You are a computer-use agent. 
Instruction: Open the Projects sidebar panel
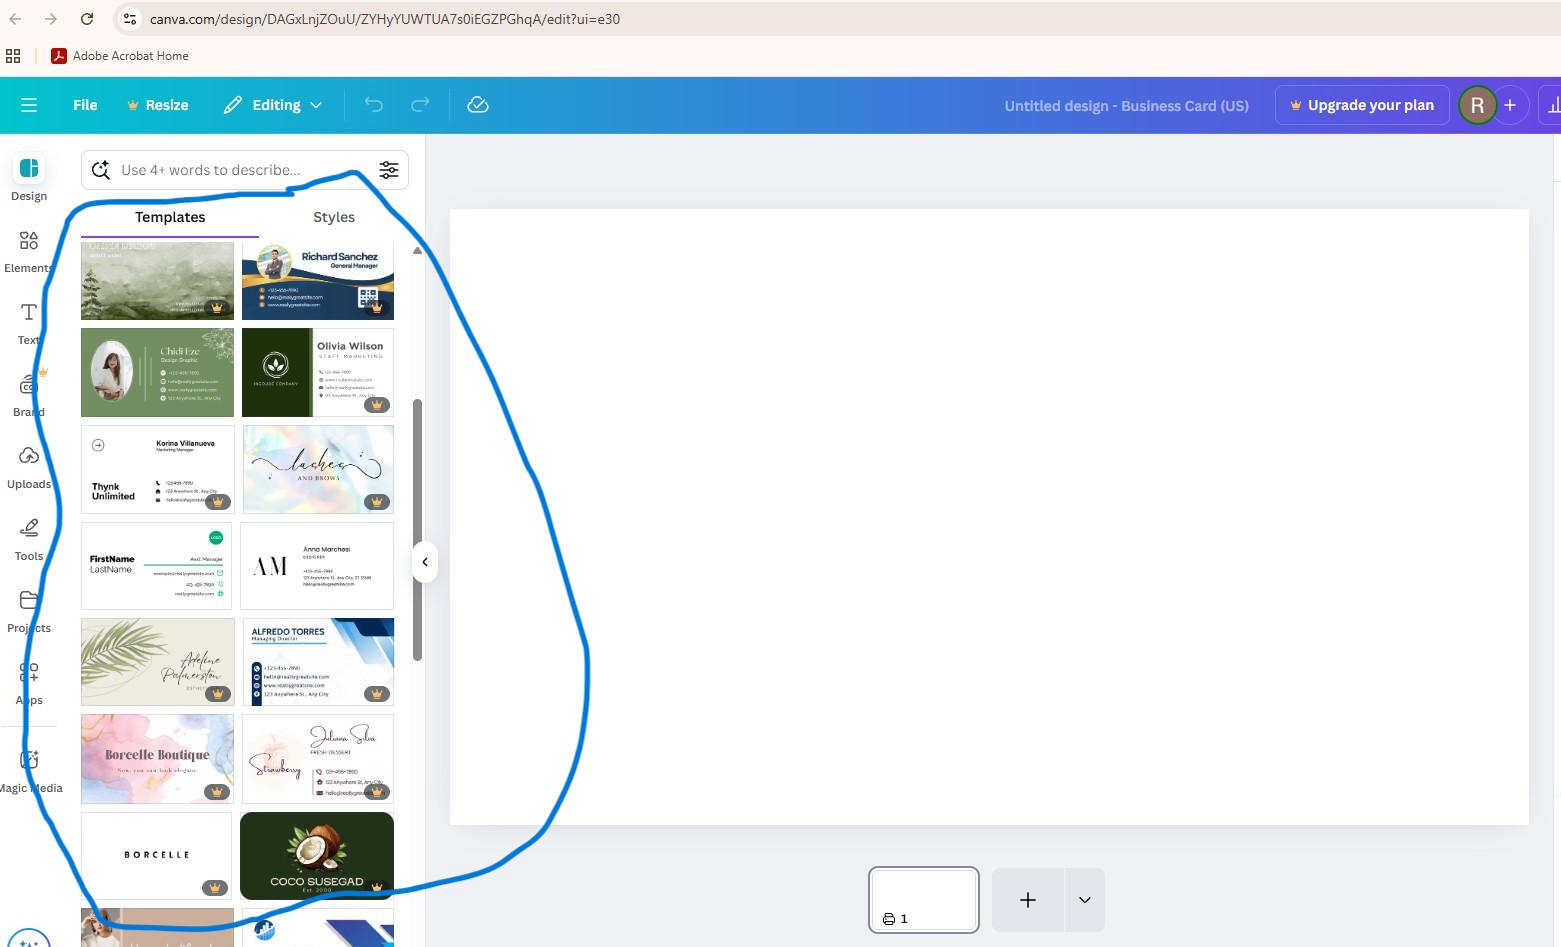click(29, 610)
